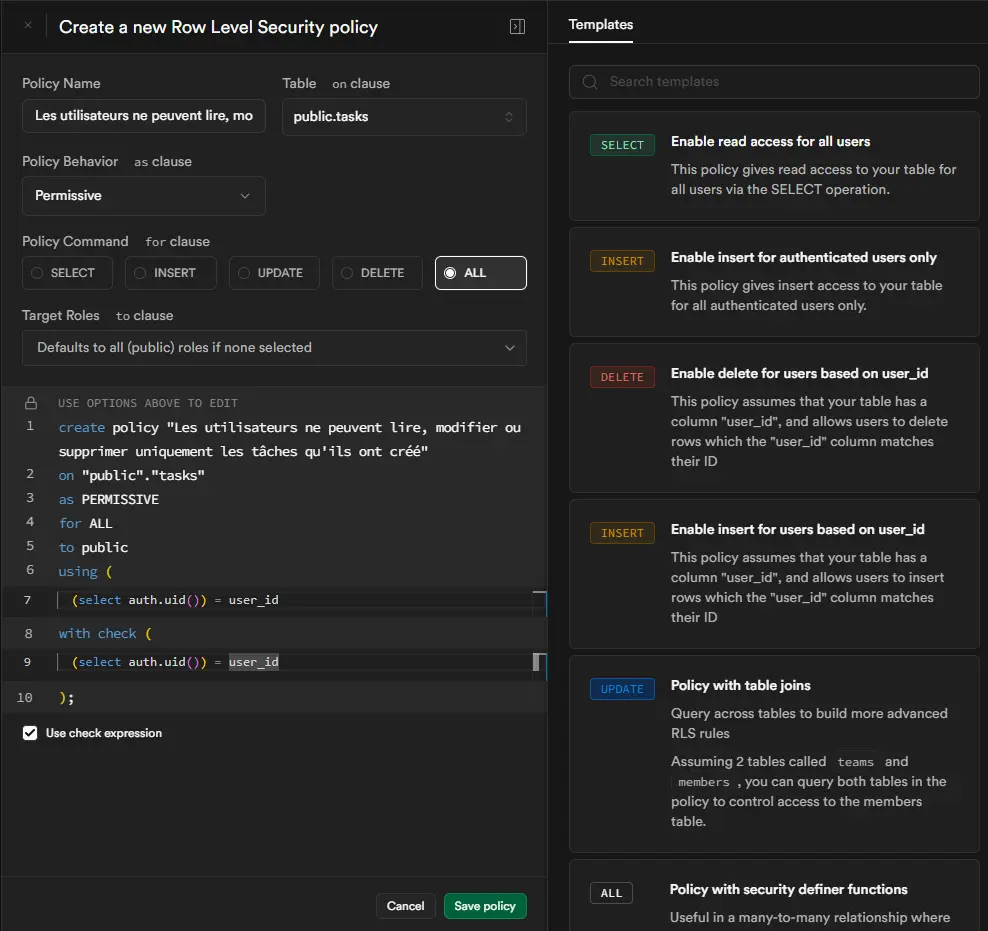Apply 'Policy with table joins' template
This screenshot has width=988, height=931.
point(774,754)
